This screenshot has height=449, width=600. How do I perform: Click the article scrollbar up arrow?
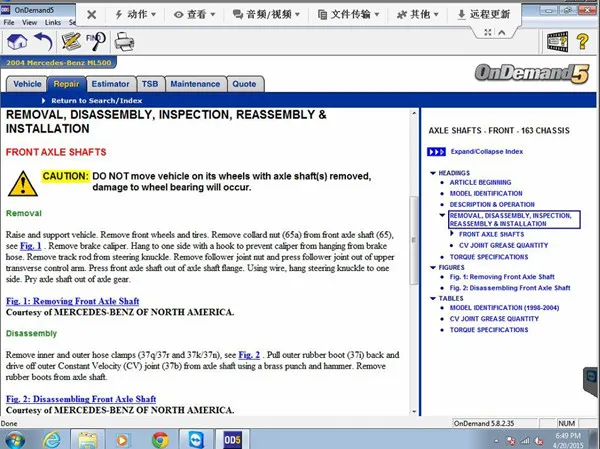[414, 113]
